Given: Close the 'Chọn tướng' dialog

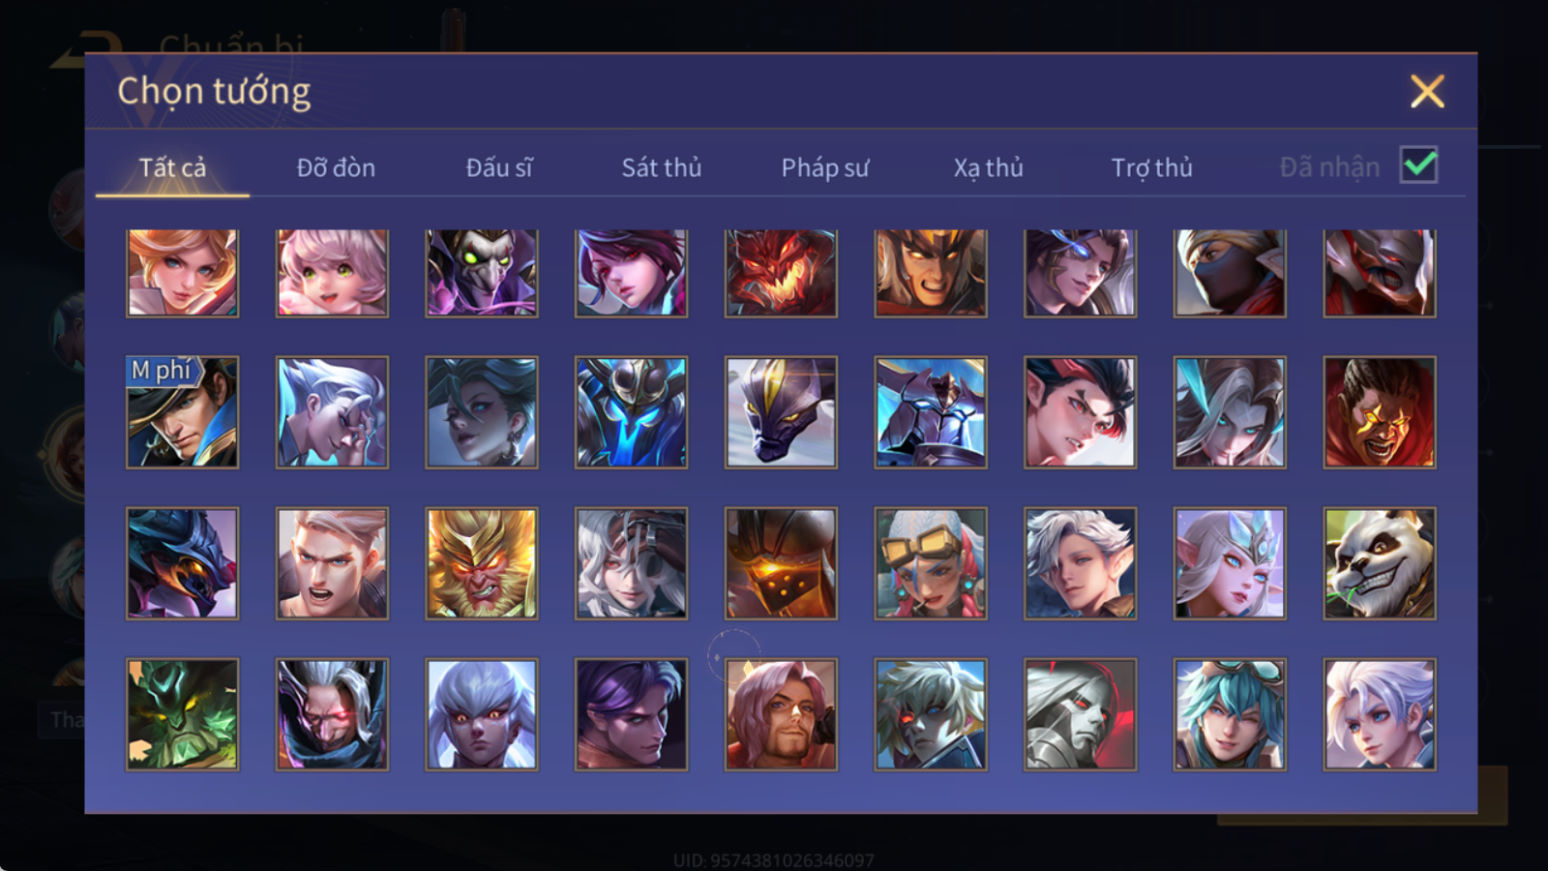Looking at the screenshot, I should pyautogui.click(x=1427, y=91).
